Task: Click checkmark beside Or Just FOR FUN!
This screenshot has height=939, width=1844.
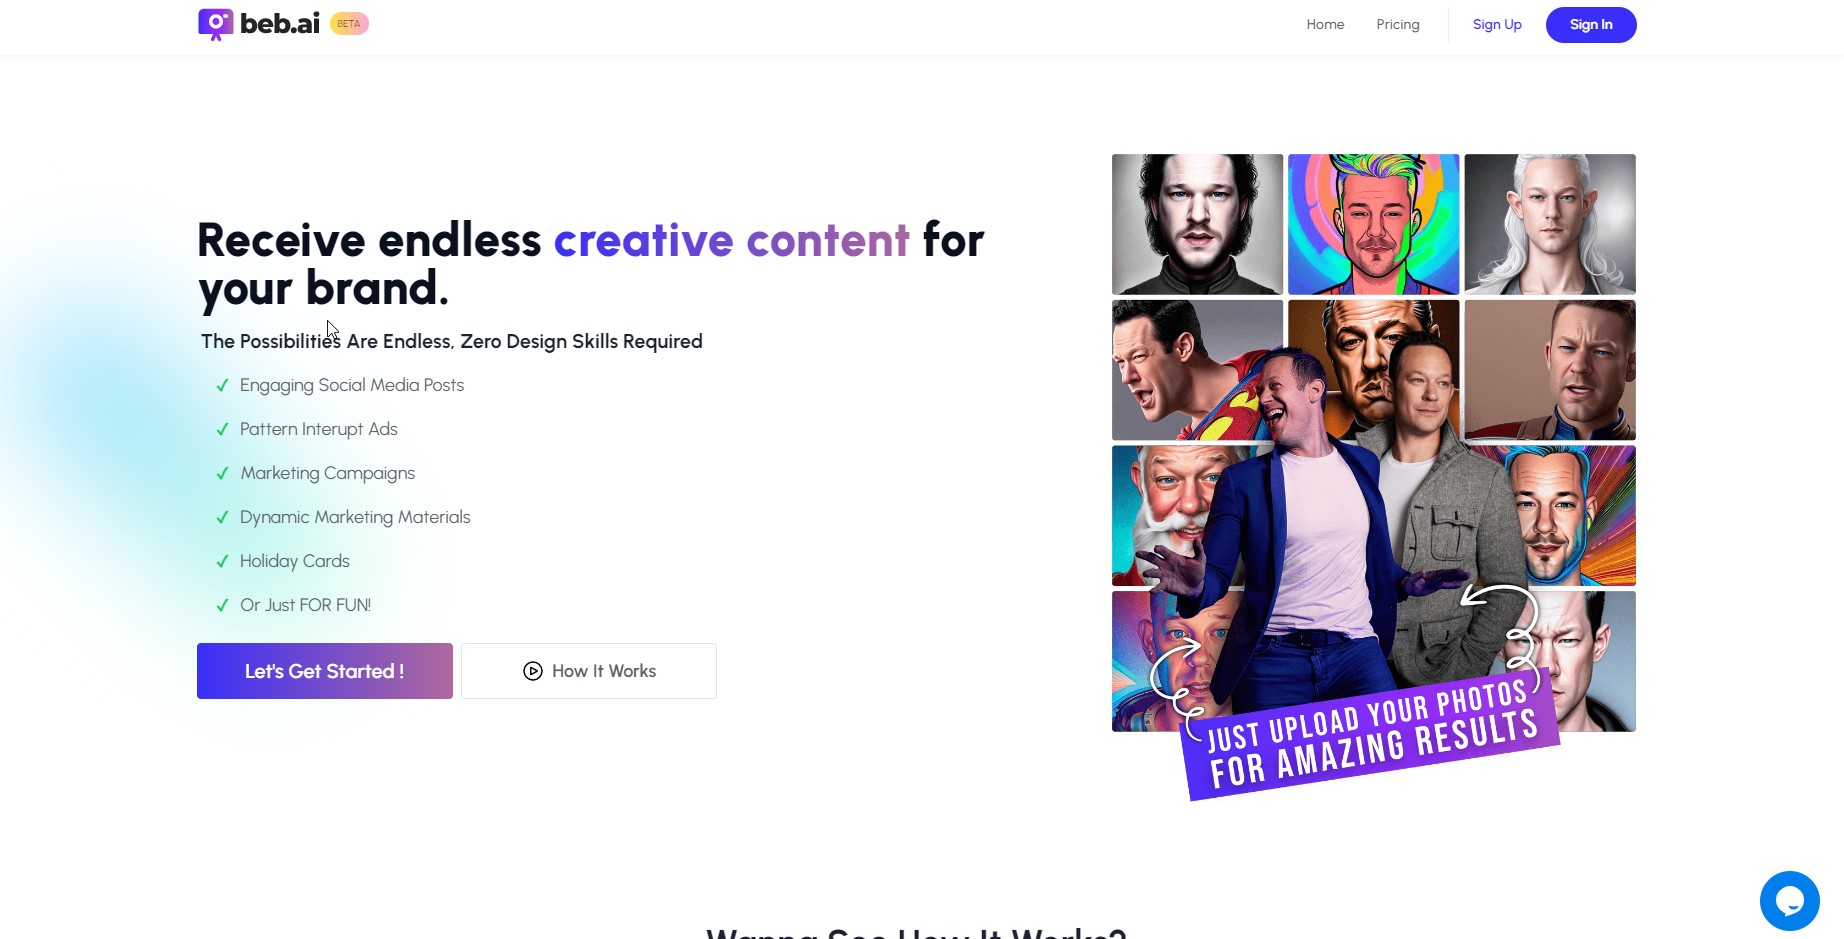Action: click(222, 606)
